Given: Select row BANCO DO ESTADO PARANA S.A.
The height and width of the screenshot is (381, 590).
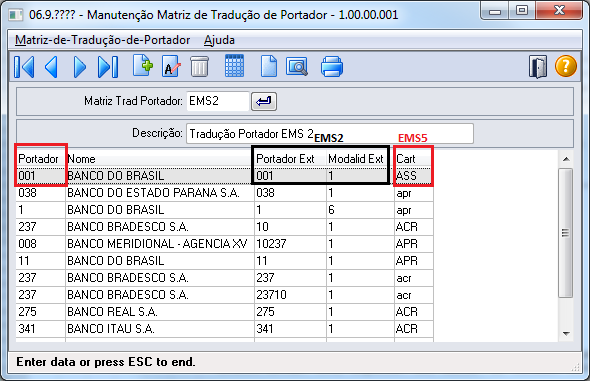Looking at the screenshot, I should point(225,193).
